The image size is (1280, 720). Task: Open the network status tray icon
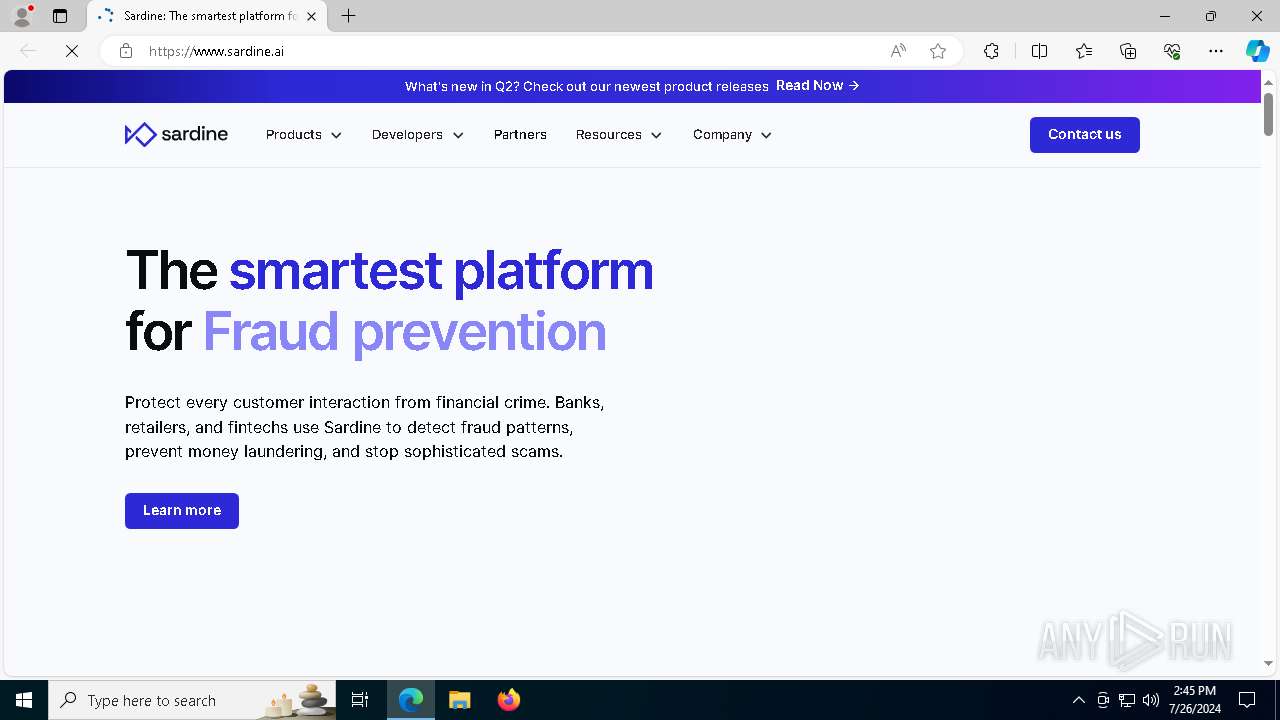1127,700
